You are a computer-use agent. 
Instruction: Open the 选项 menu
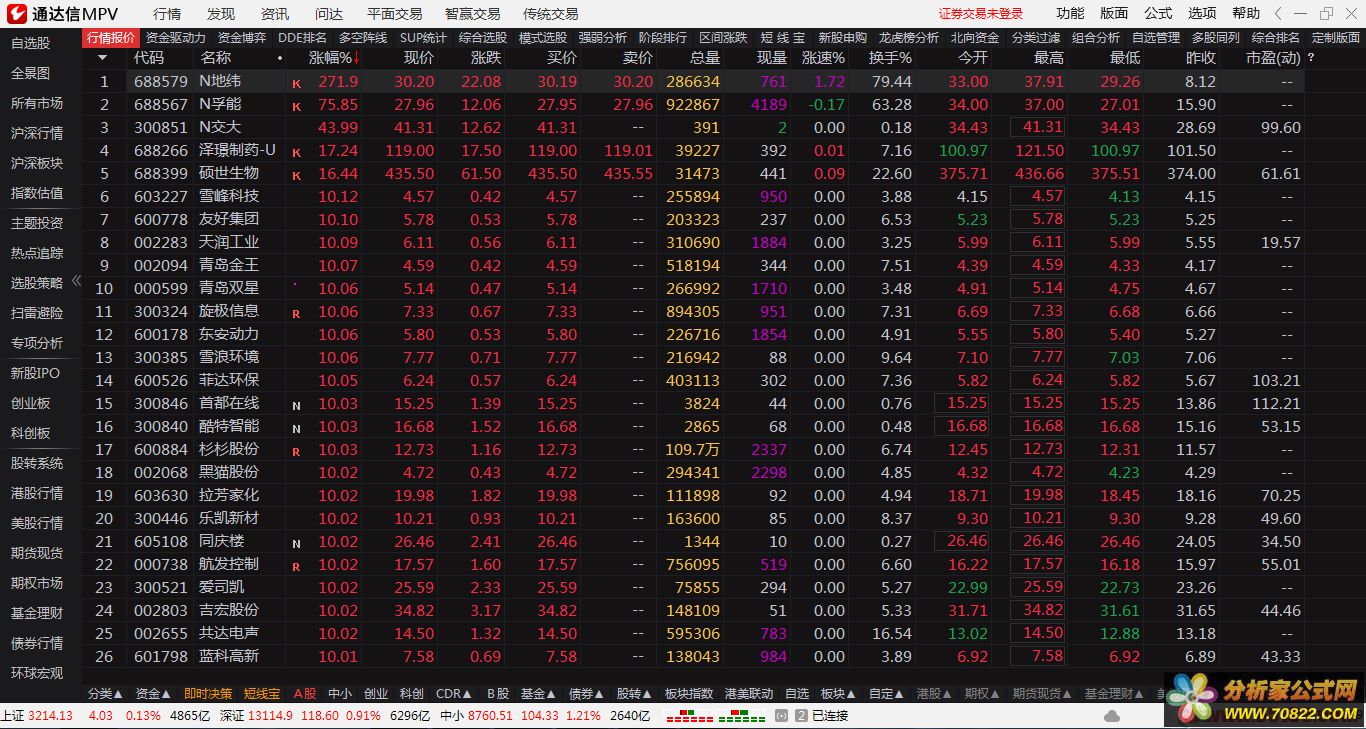coord(1202,13)
